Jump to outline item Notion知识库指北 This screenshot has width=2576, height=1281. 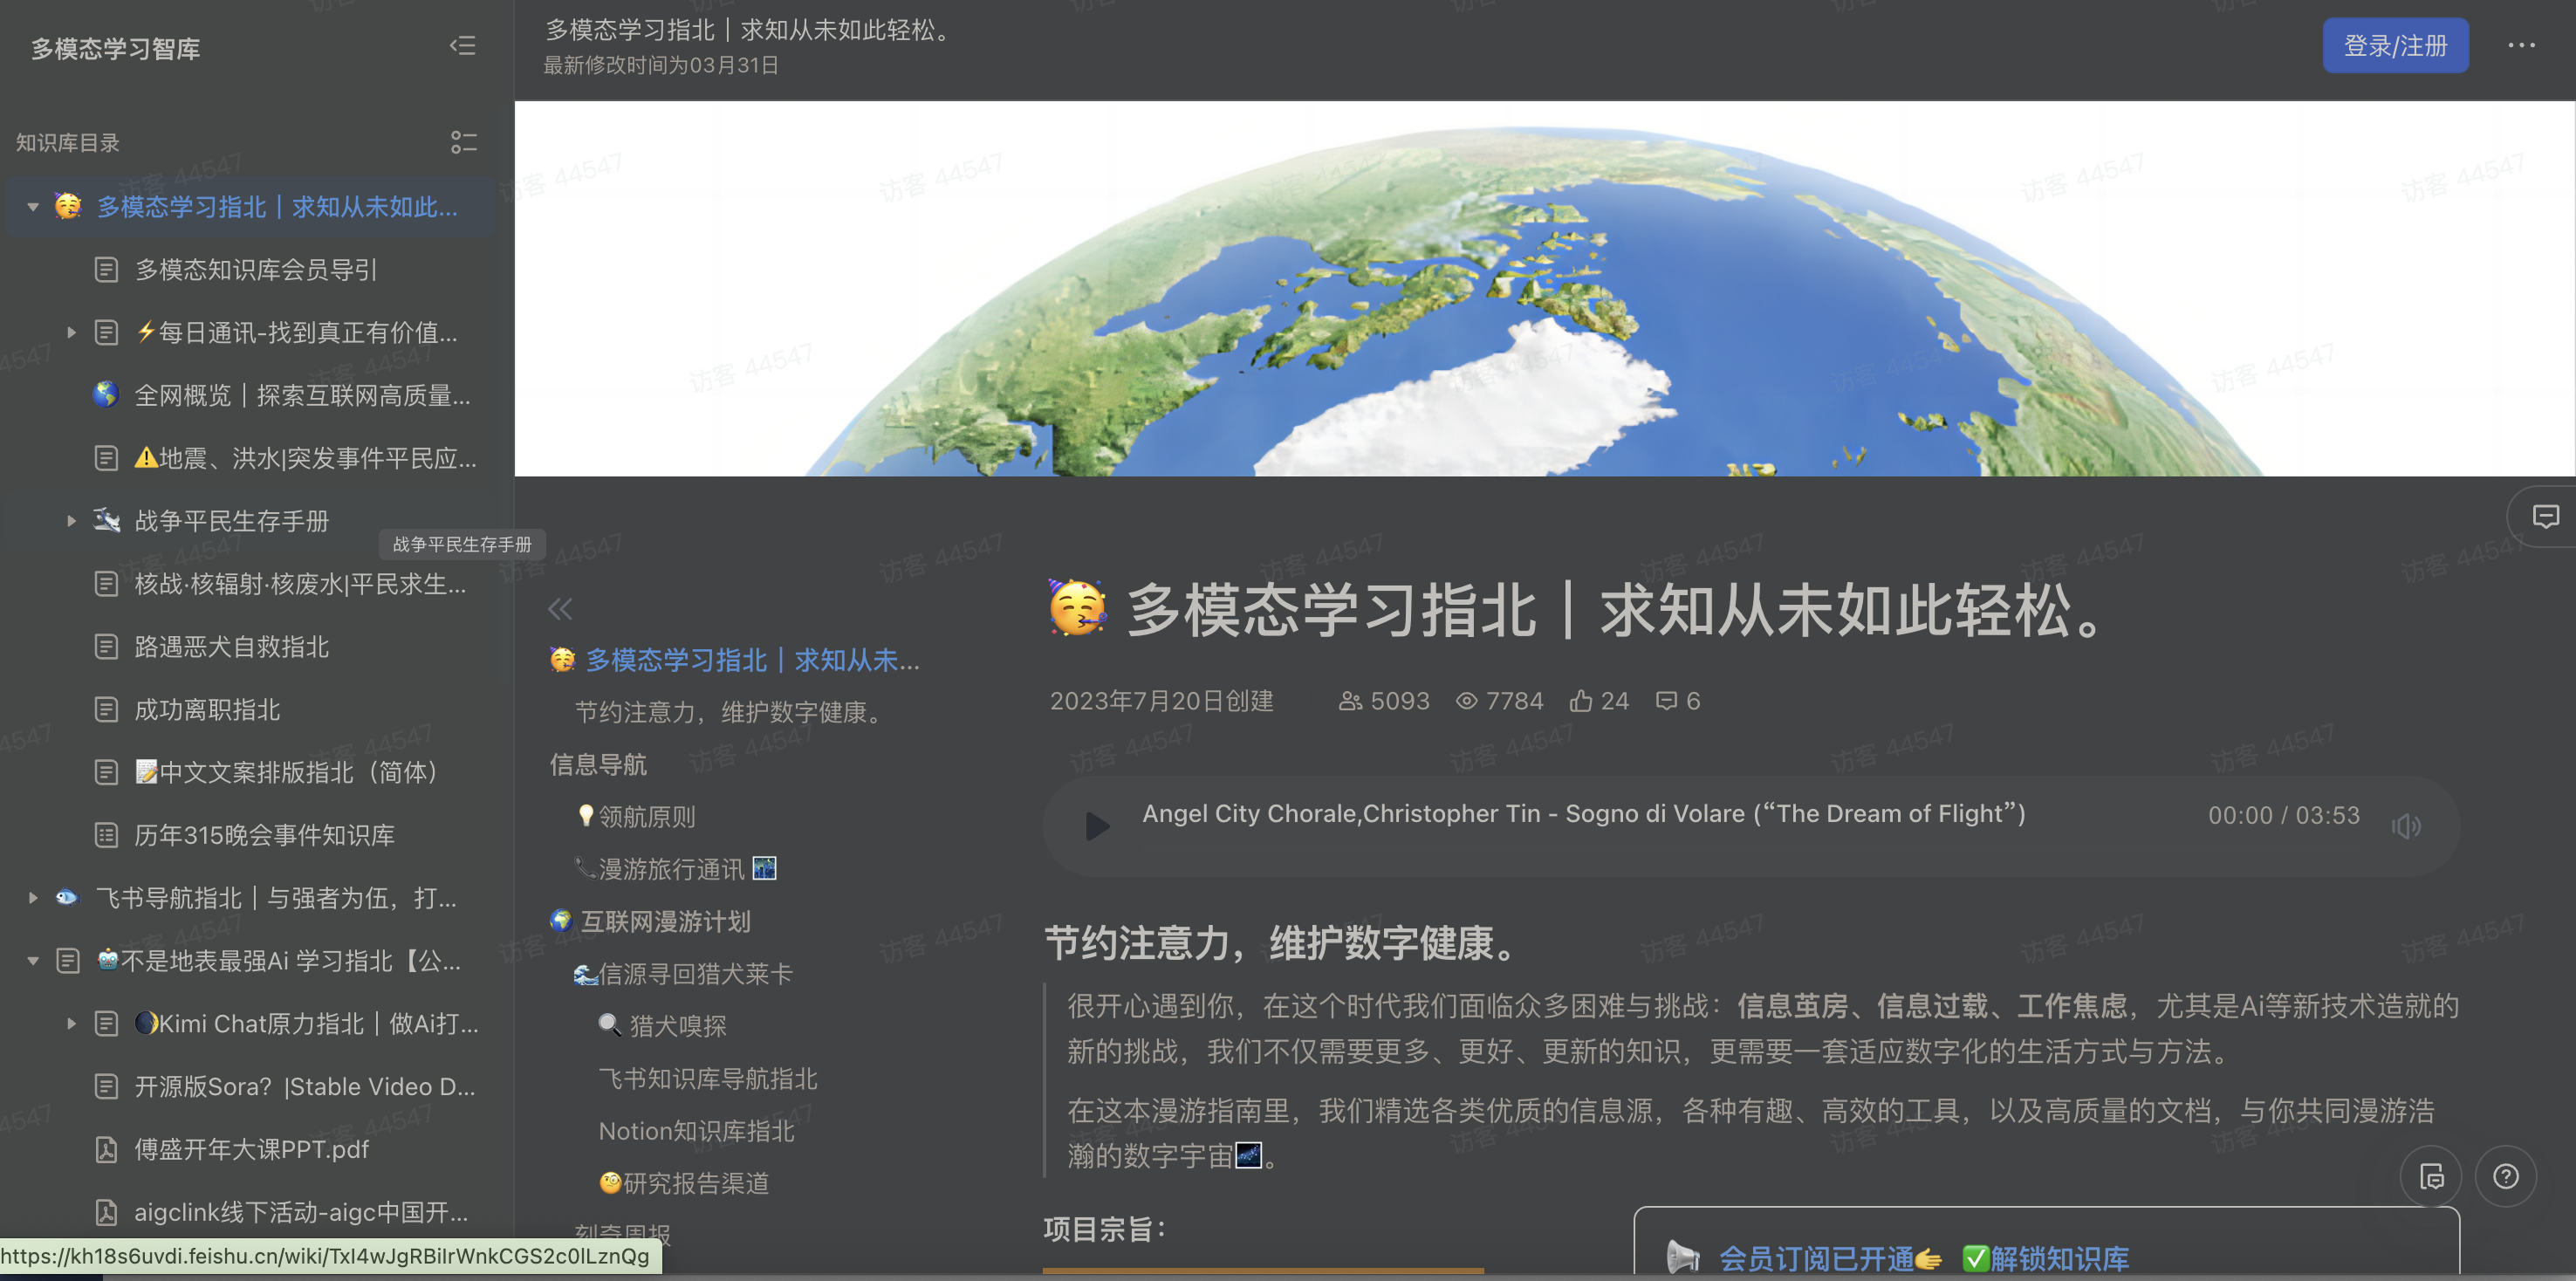coord(696,1131)
